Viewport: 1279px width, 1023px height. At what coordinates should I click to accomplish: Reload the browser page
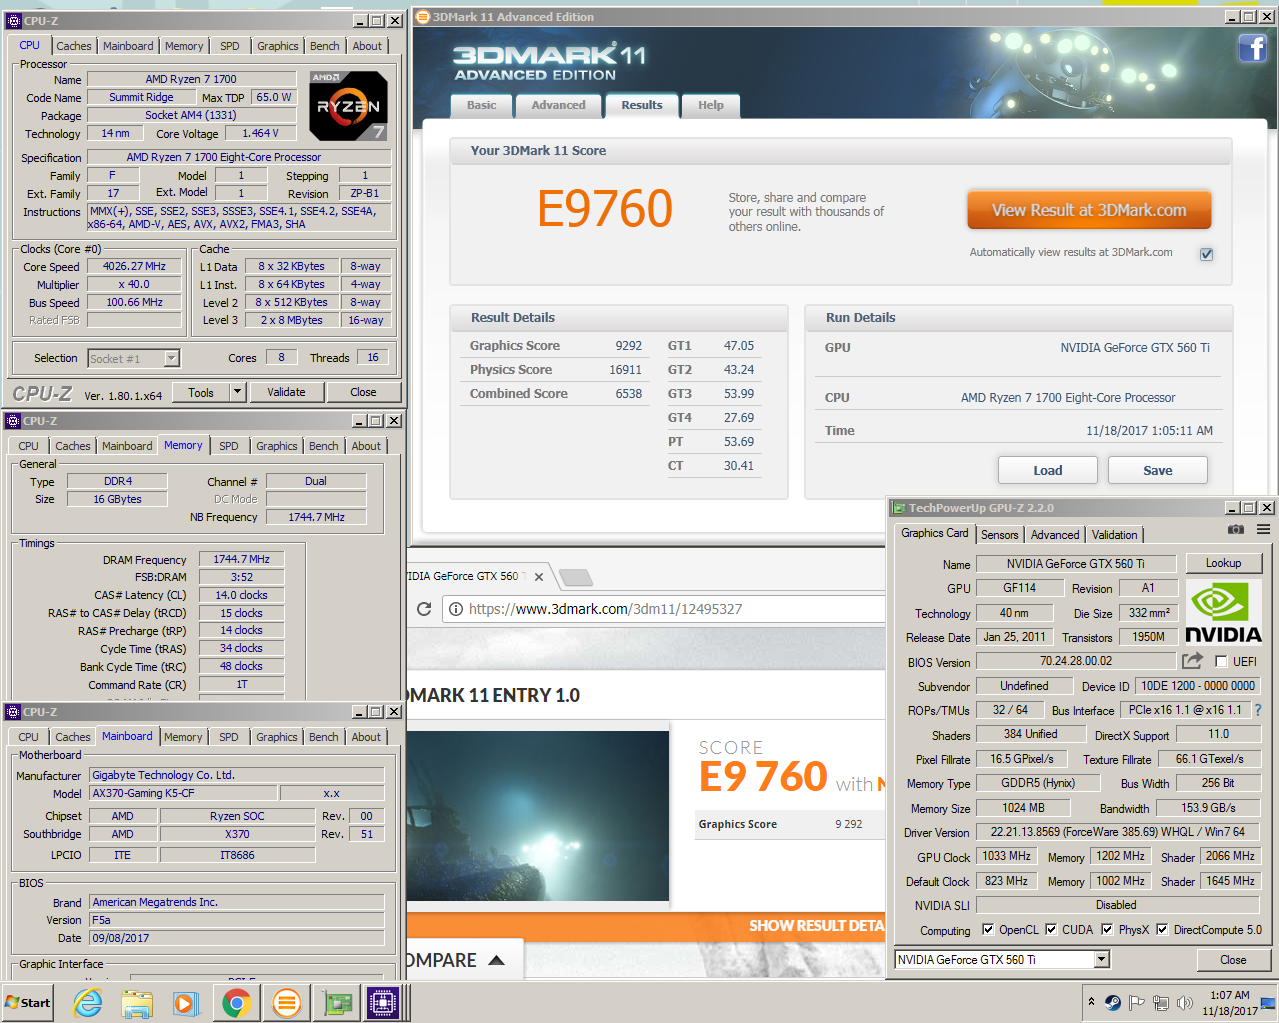pos(424,609)
